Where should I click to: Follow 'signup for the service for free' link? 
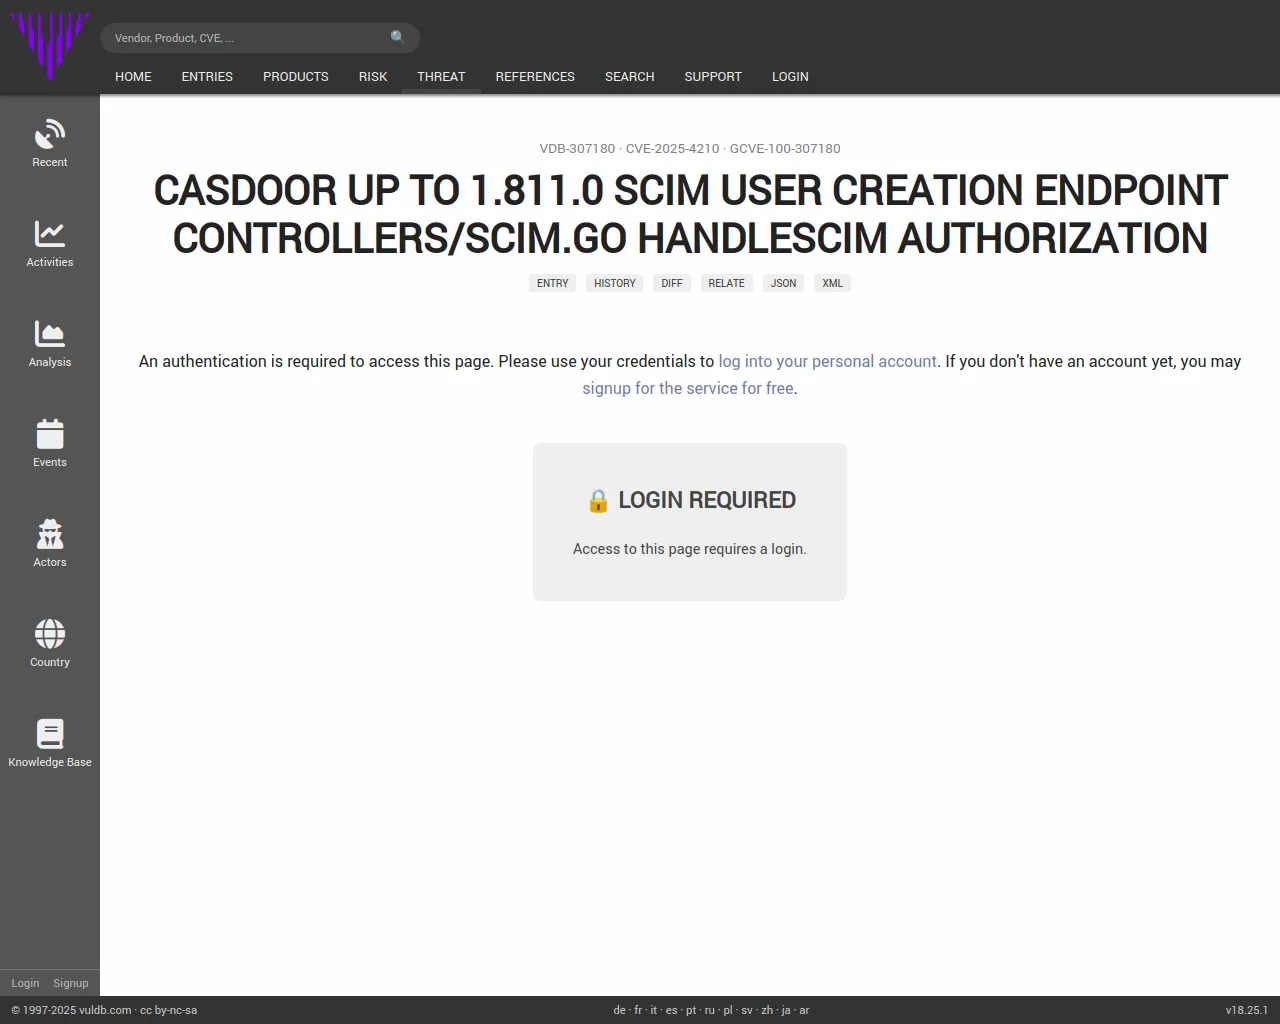click(x=688, y=388)
